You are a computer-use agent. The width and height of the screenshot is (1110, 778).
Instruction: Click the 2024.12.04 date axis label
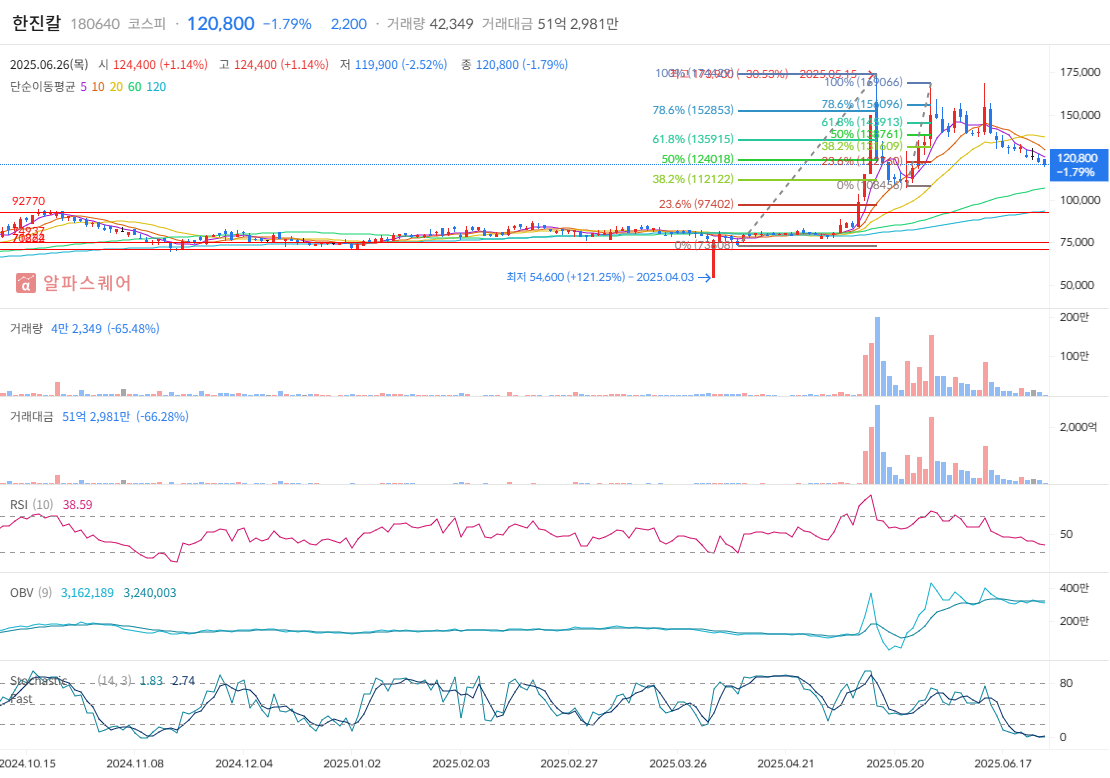pos(244,764)
